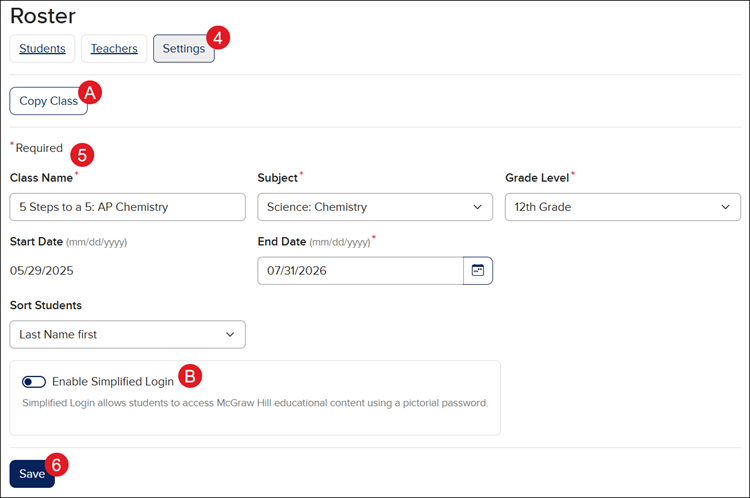Click into the Class Name text field

(x=127, y=207)
